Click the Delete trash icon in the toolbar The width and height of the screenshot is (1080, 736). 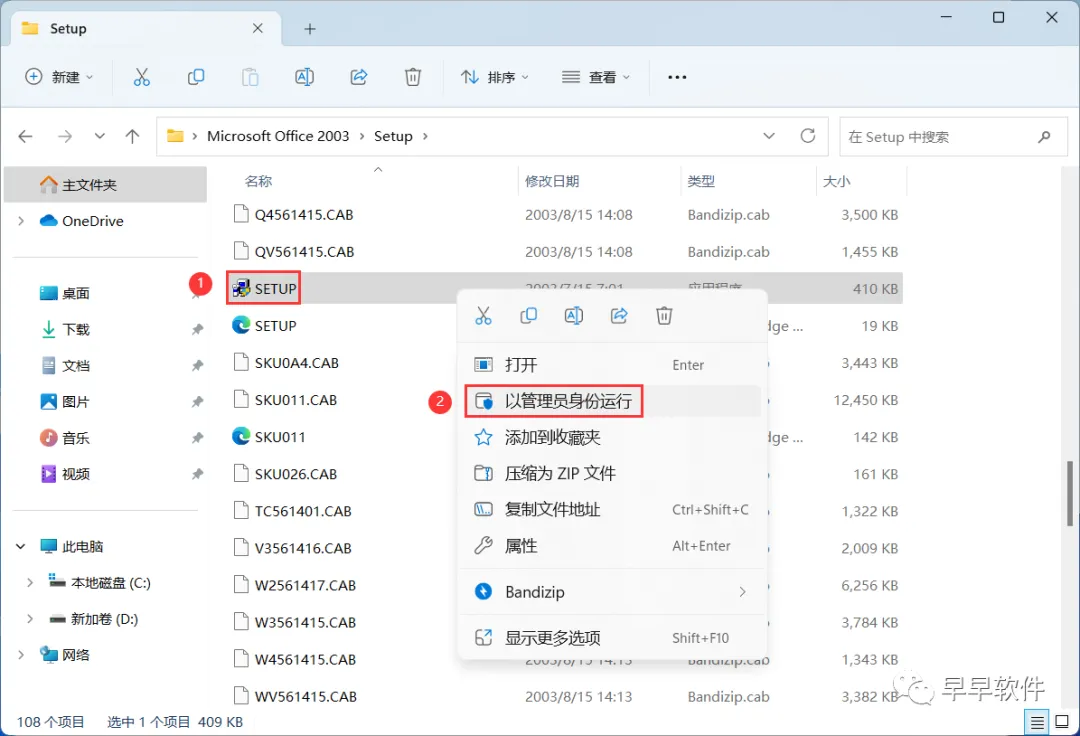[413, 77]
